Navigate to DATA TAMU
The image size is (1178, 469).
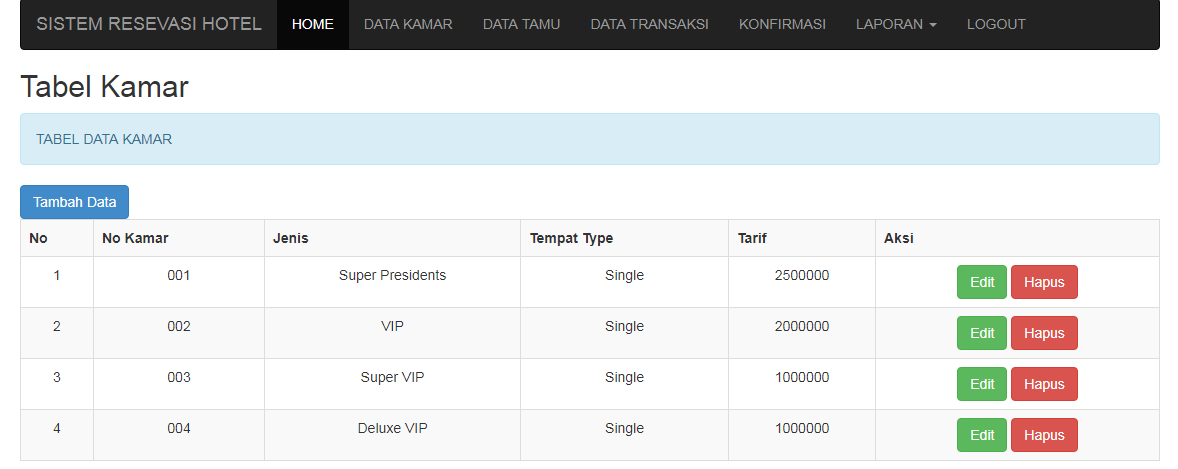click(521, 24)
